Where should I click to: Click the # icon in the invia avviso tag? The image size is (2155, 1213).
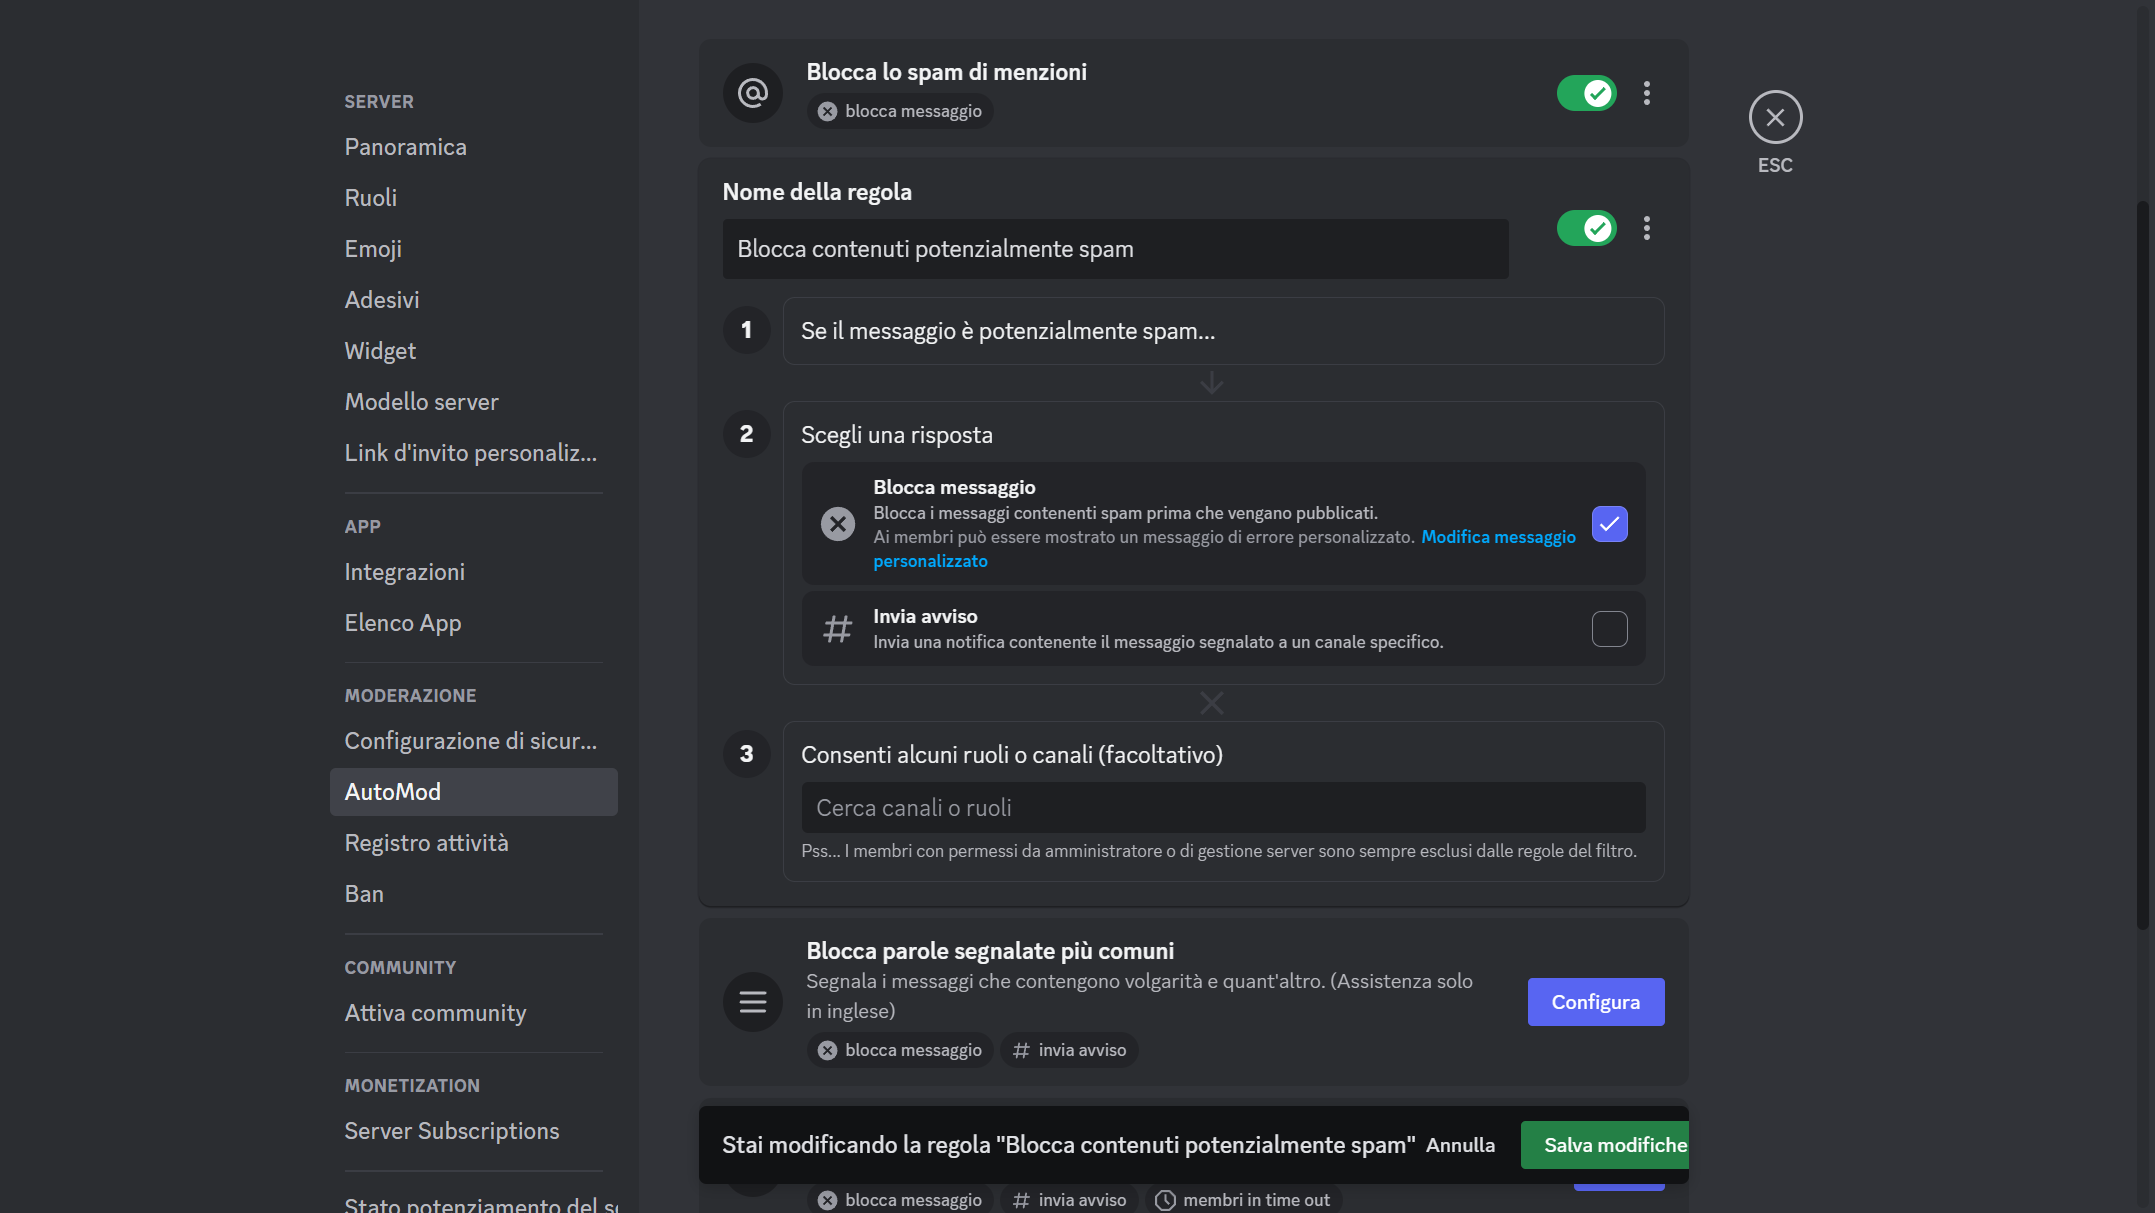(x=1021, y=1050)
